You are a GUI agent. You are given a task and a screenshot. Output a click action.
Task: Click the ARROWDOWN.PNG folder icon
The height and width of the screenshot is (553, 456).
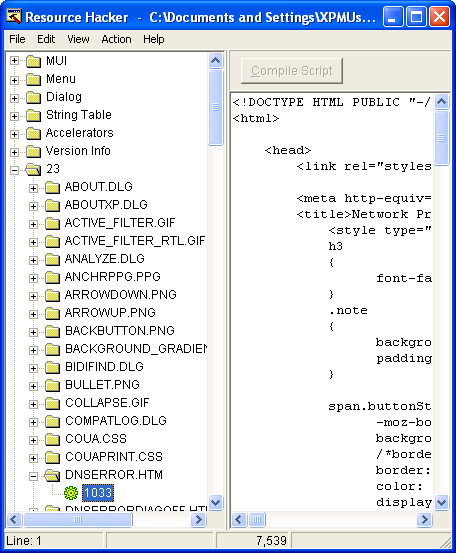tap(53, 295)
